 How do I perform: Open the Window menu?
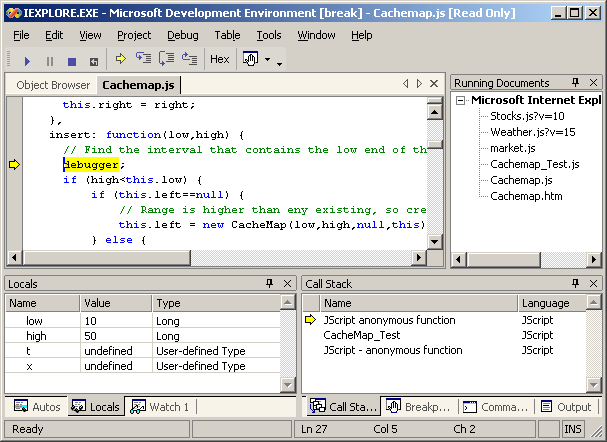pyautogui.click(x=316, y=35)
